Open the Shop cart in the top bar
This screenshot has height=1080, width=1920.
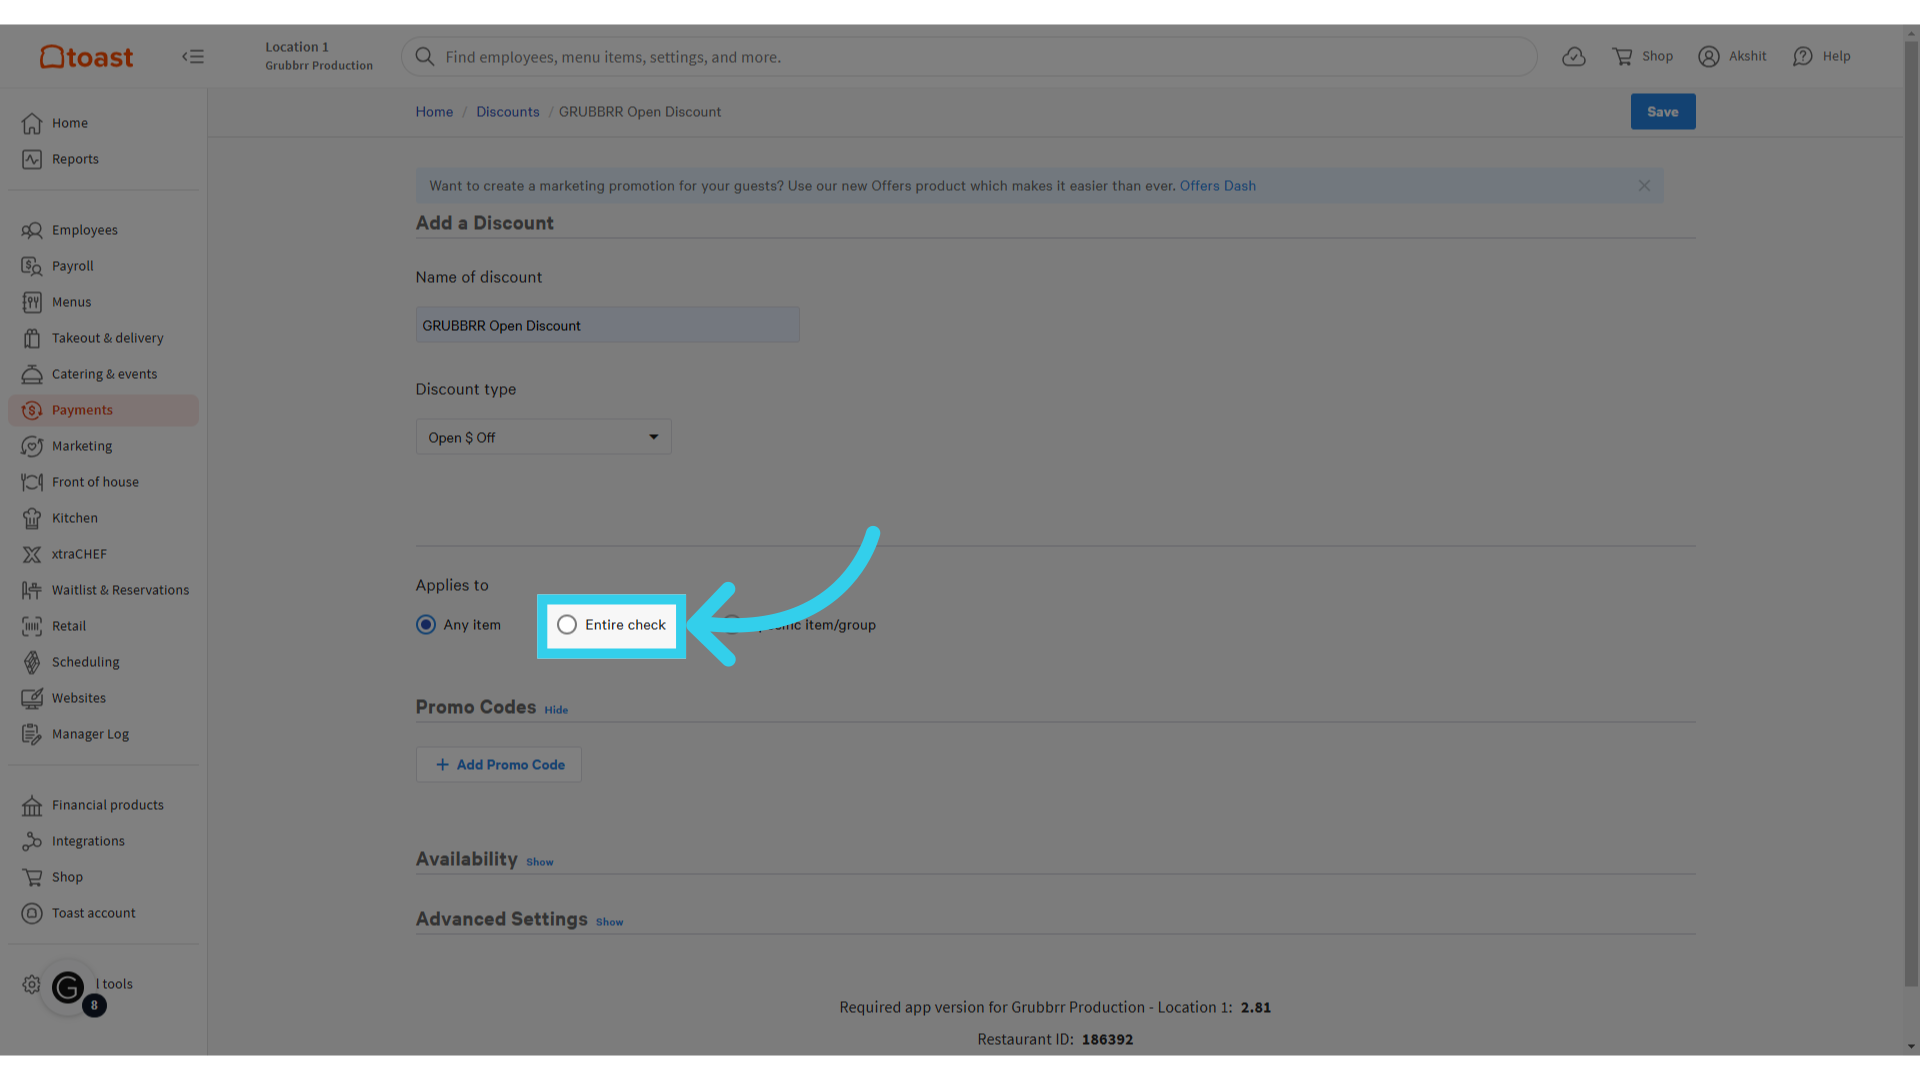coord(1642,57)
